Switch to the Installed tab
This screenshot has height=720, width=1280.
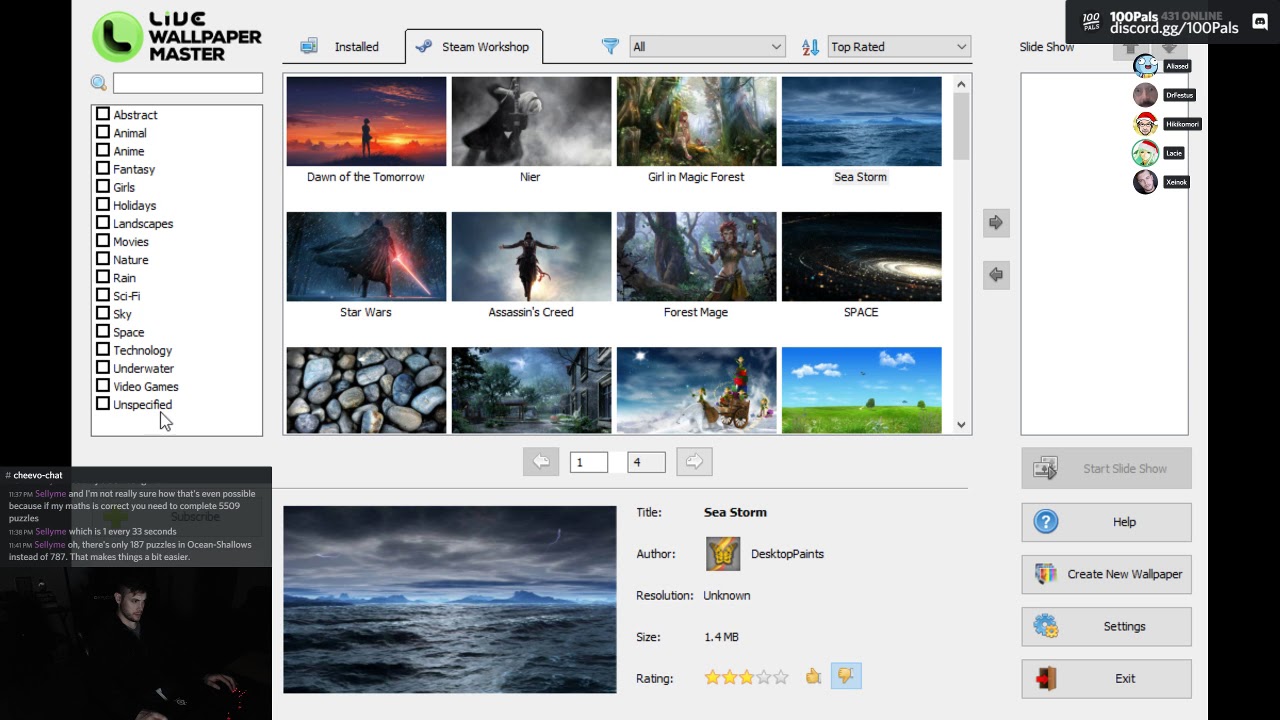(x=341, y=47)
